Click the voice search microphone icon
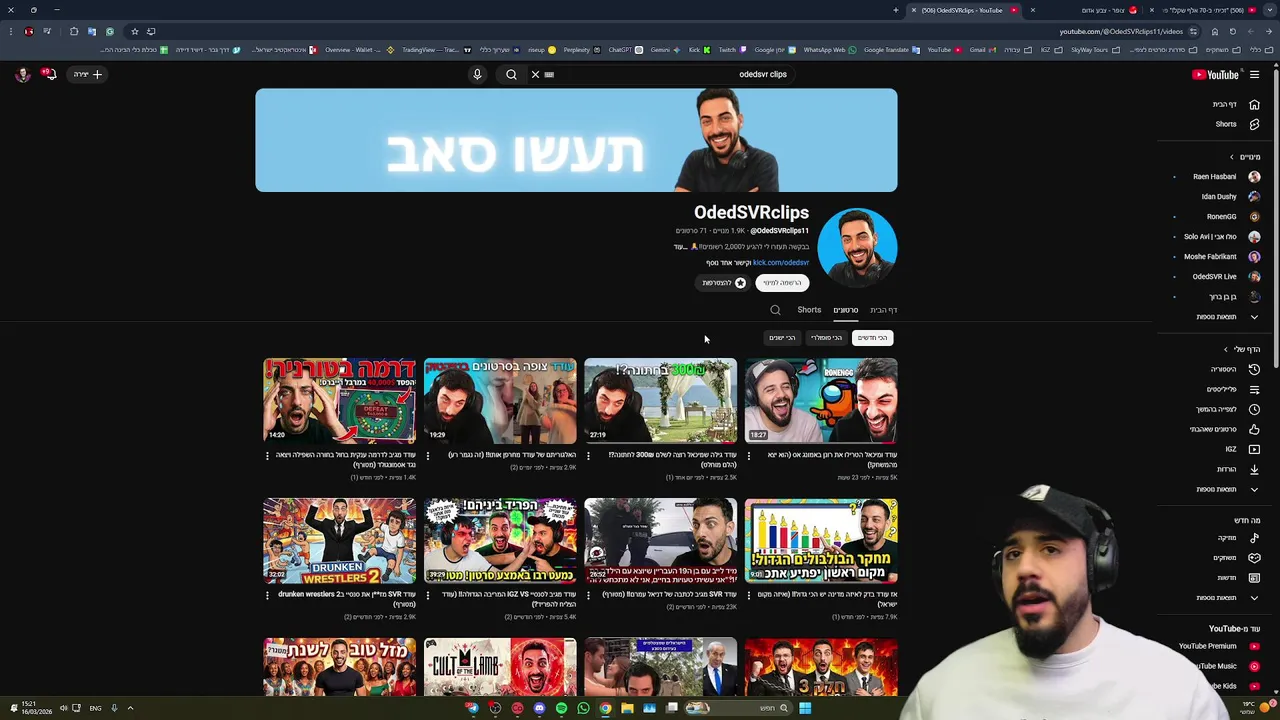Image resolution: width=1280 pixels, height=720 pixels. tap(477, 74)
